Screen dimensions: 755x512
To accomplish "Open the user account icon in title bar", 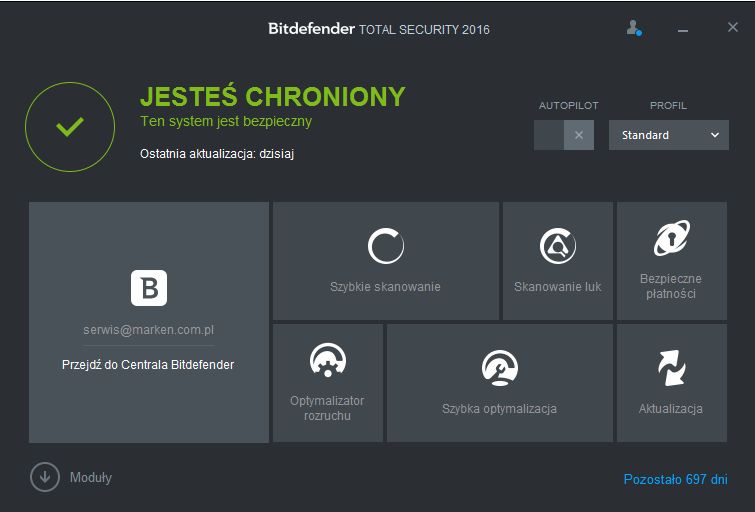I will (634, 27).
